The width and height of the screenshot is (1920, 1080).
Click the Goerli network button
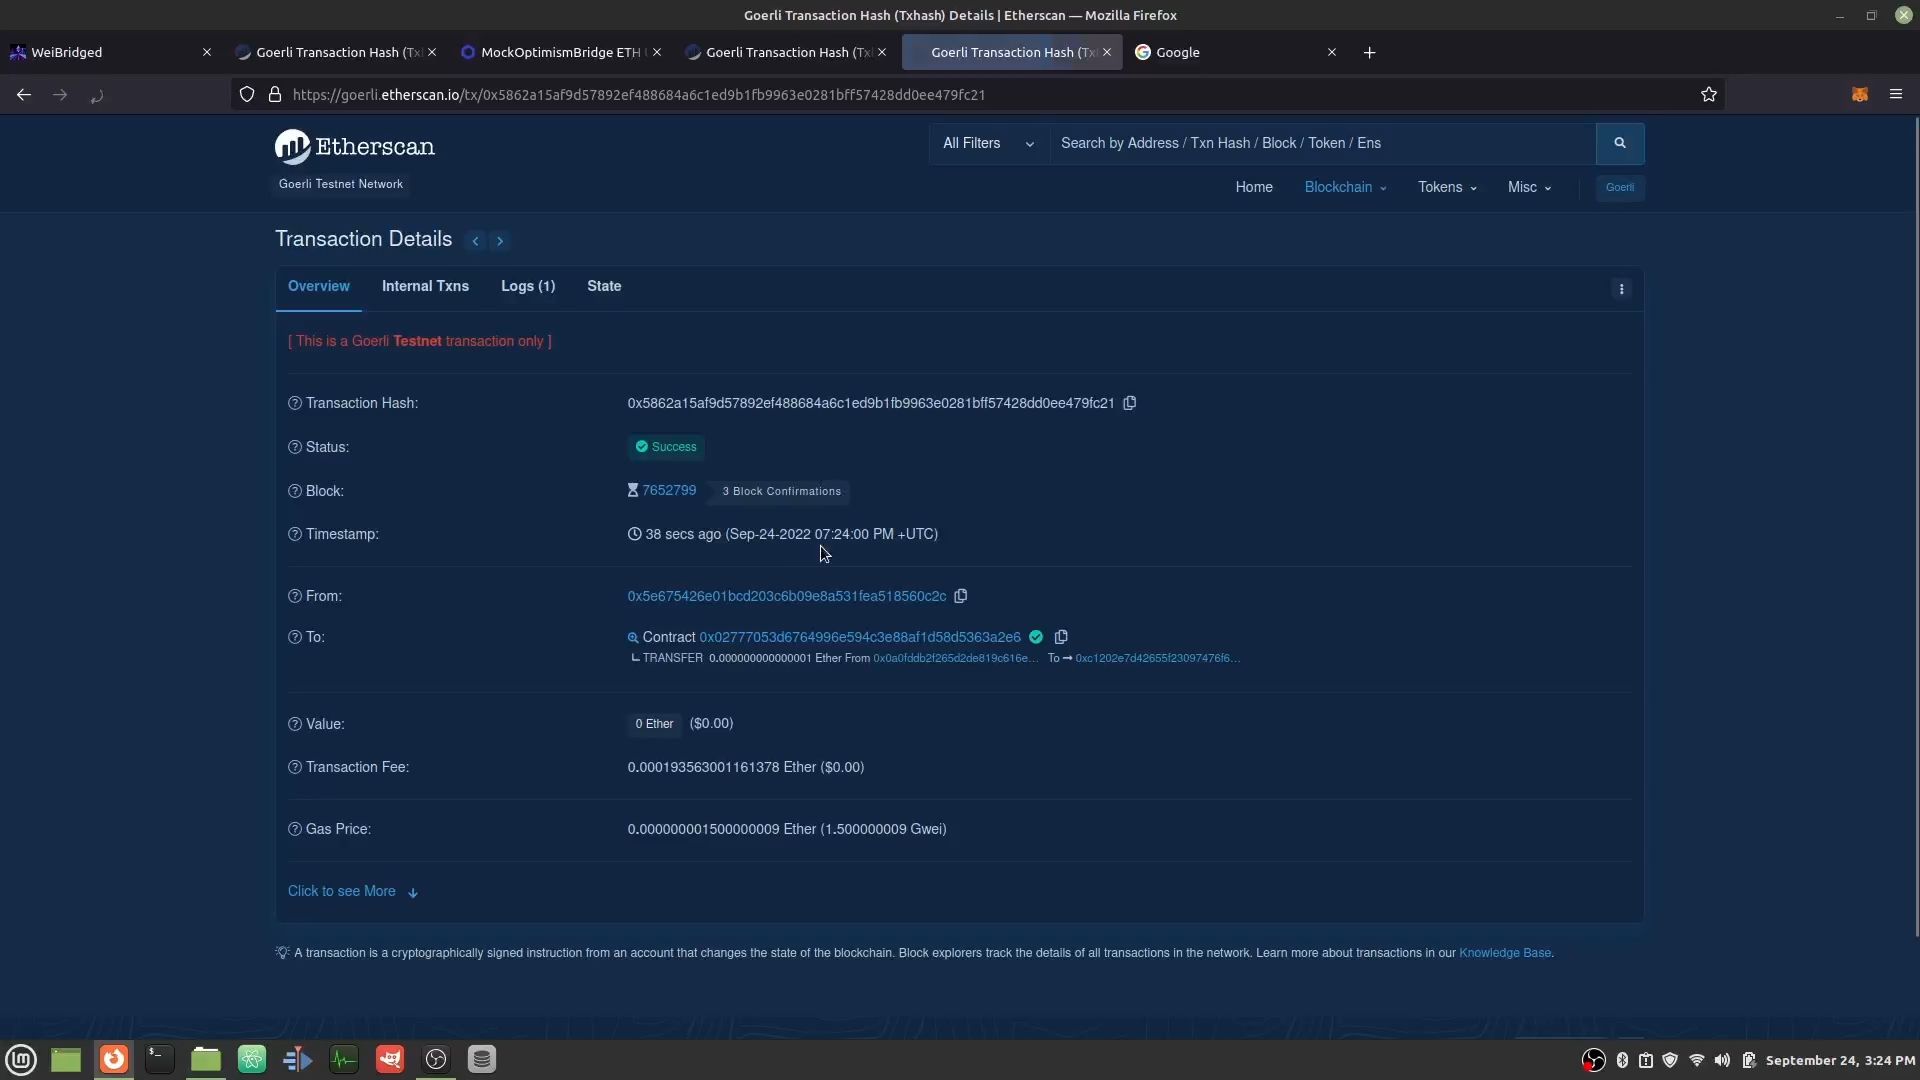pyautogui.click(x=1620, y=188)
